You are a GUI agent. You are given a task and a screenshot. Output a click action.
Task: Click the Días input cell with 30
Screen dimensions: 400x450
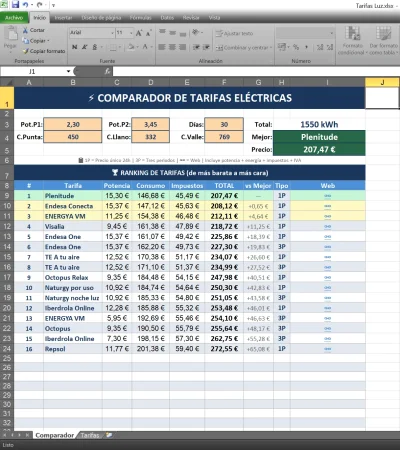coord(224,124)
